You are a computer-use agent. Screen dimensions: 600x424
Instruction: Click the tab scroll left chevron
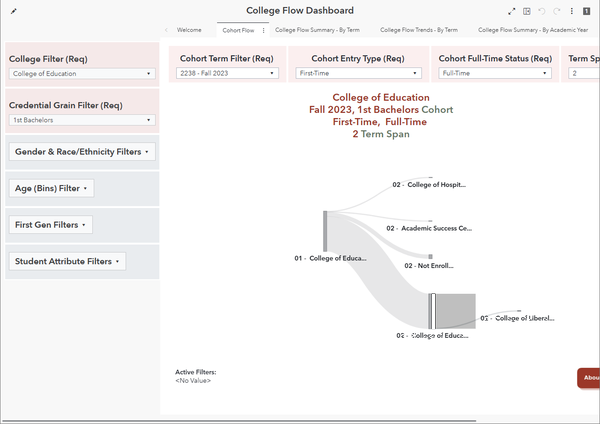click(x=166, y=30)
